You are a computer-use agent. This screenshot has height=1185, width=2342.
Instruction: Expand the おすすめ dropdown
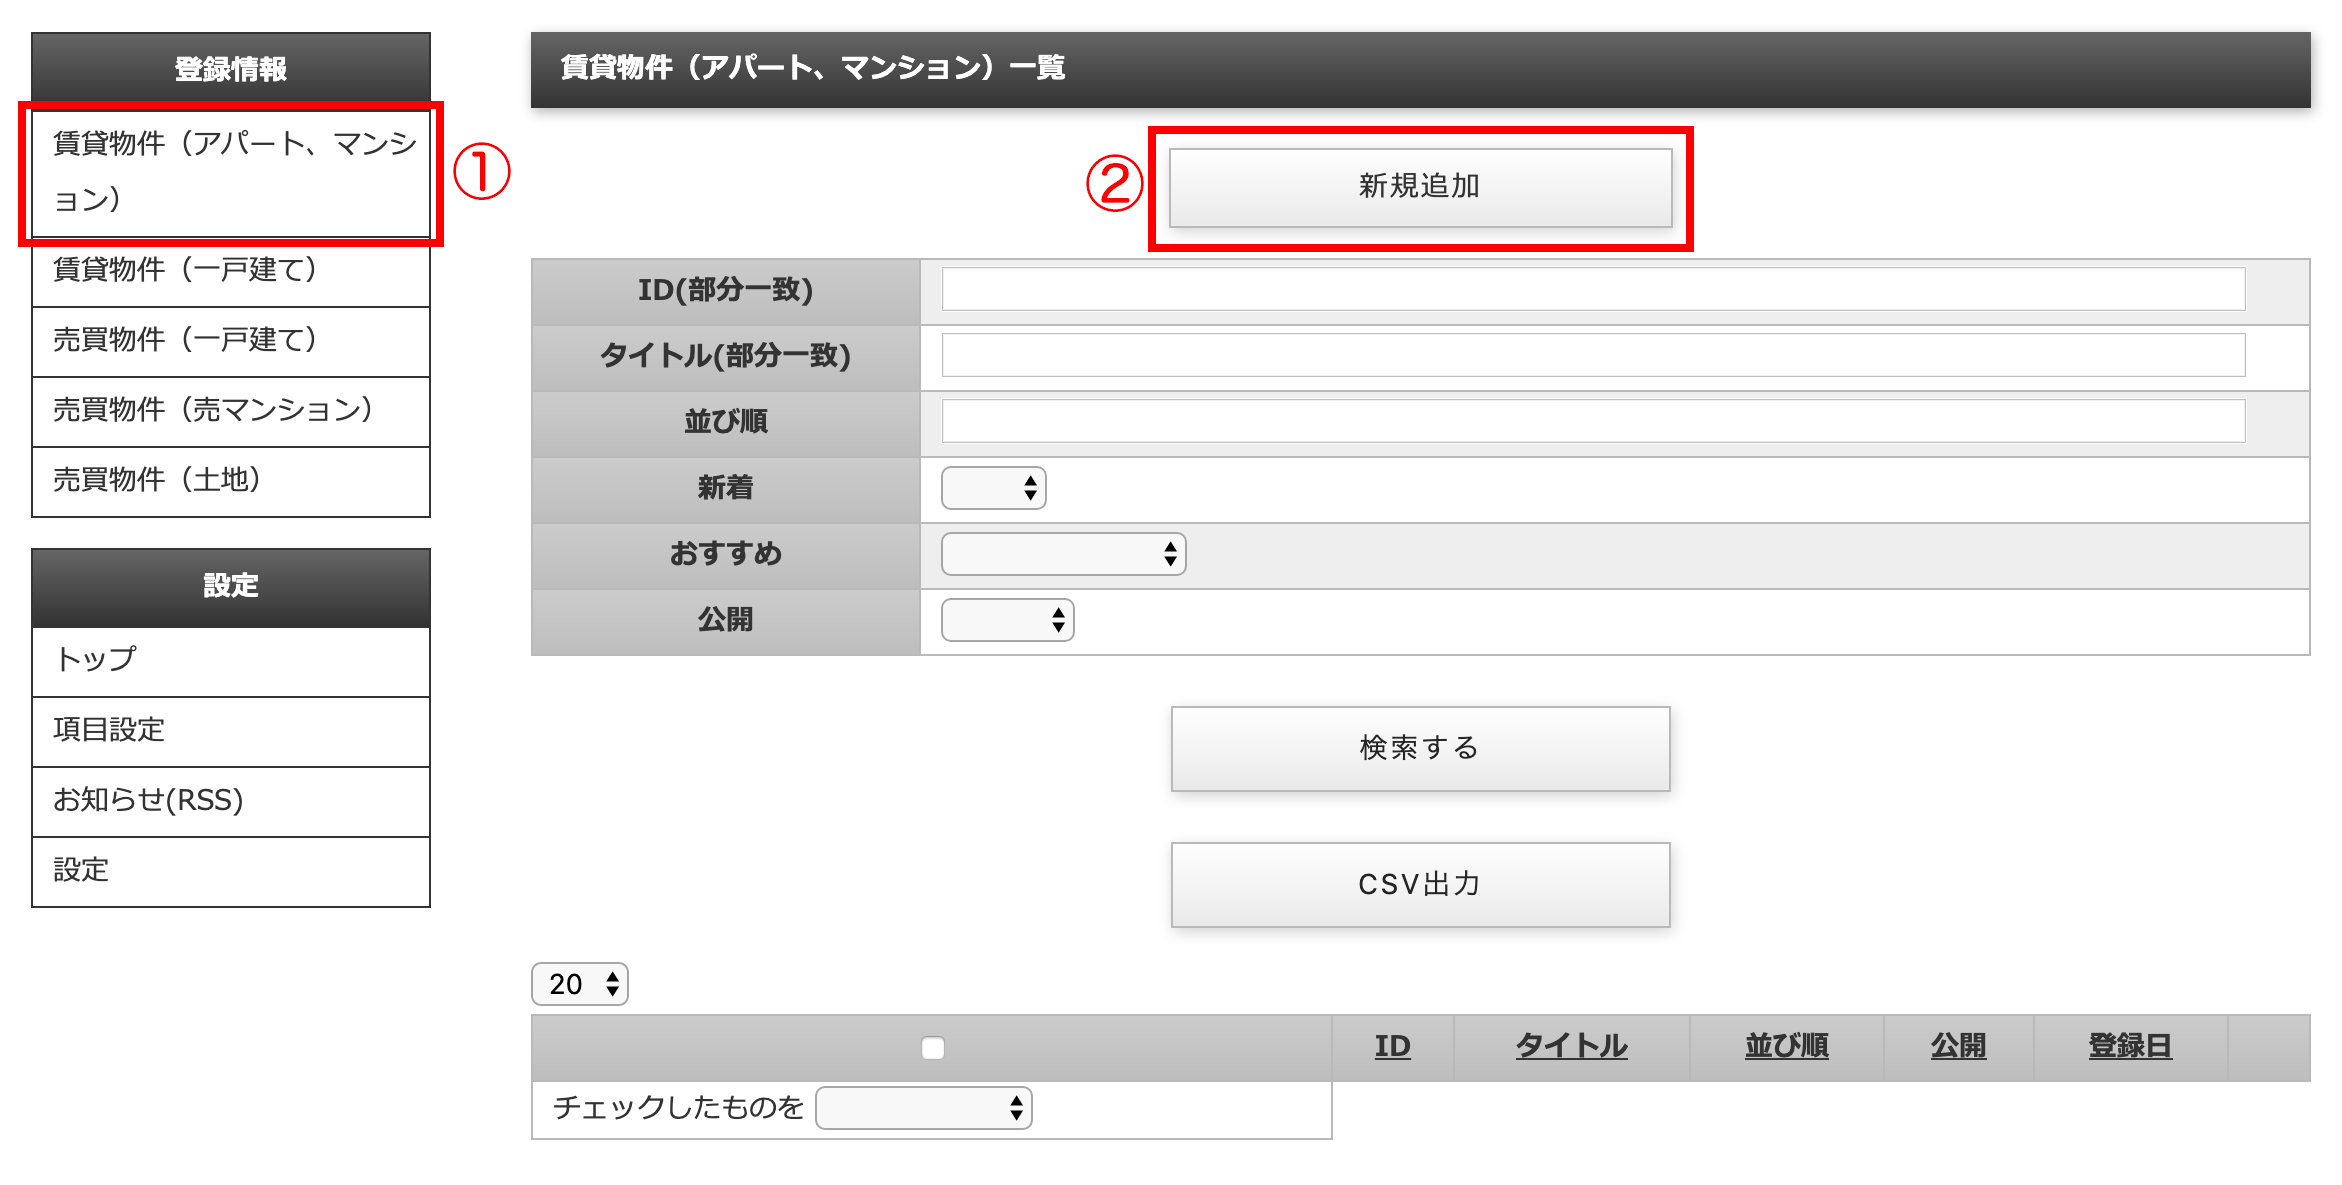coord(1063,554)
